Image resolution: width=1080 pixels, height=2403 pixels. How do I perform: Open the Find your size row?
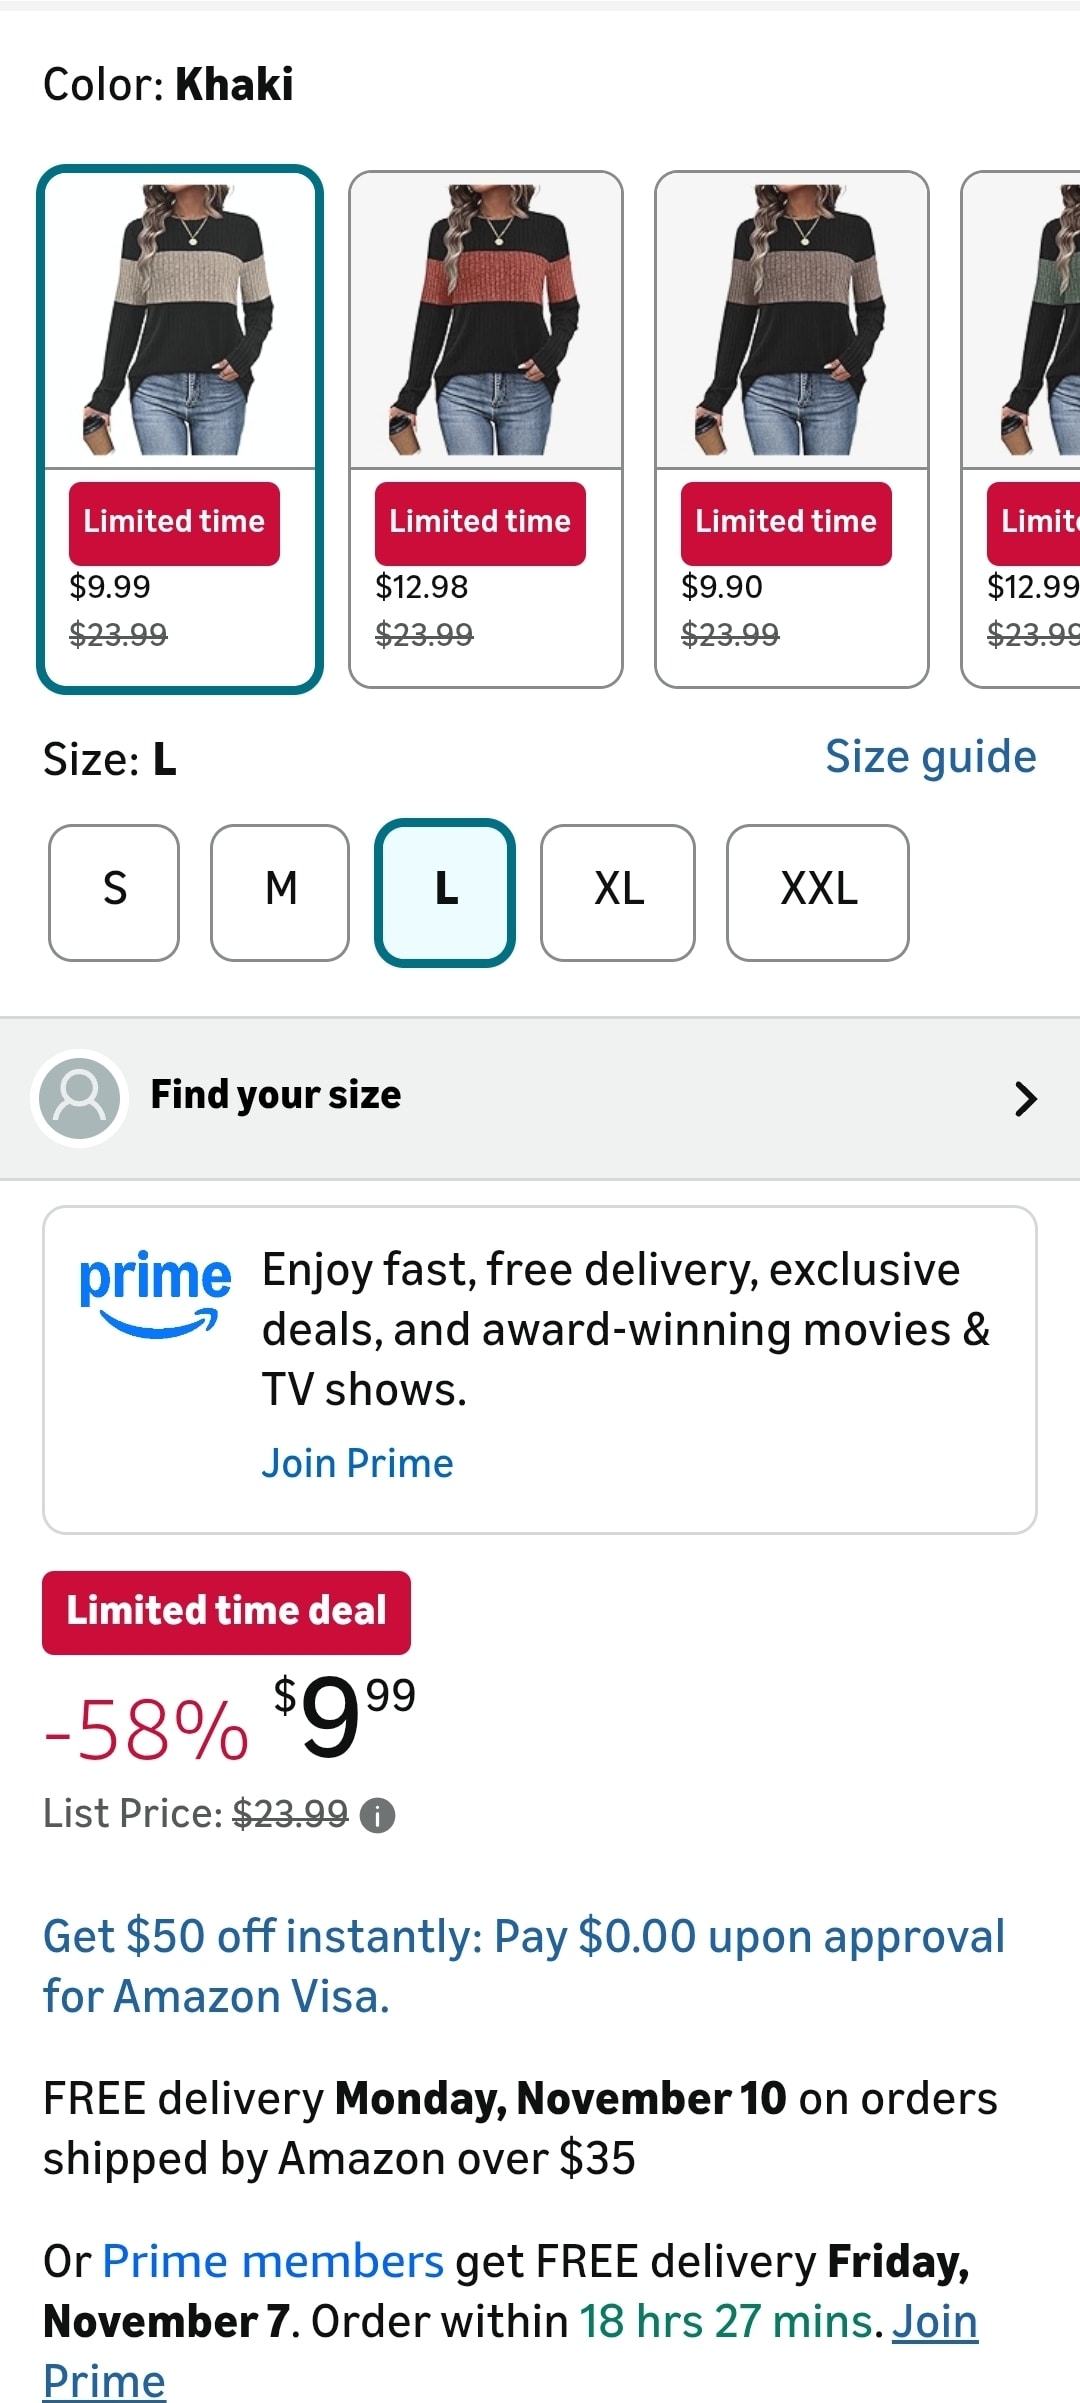(x=540, y=1098)
